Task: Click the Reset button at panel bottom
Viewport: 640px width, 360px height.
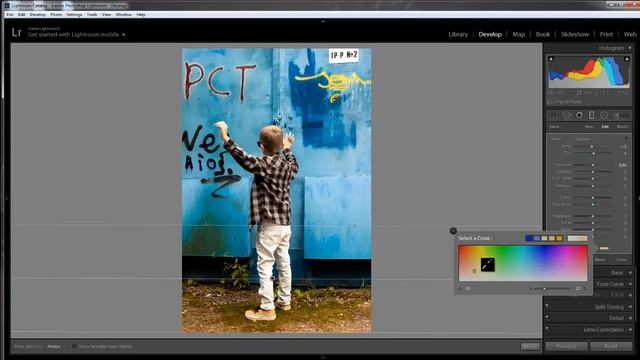Action: click(611, 346)
